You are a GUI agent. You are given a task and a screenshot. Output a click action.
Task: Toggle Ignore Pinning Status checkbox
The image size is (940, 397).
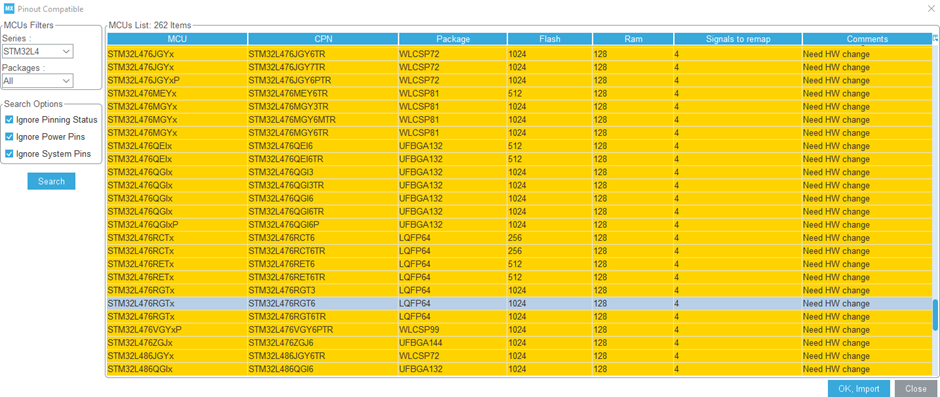(9, 120)
